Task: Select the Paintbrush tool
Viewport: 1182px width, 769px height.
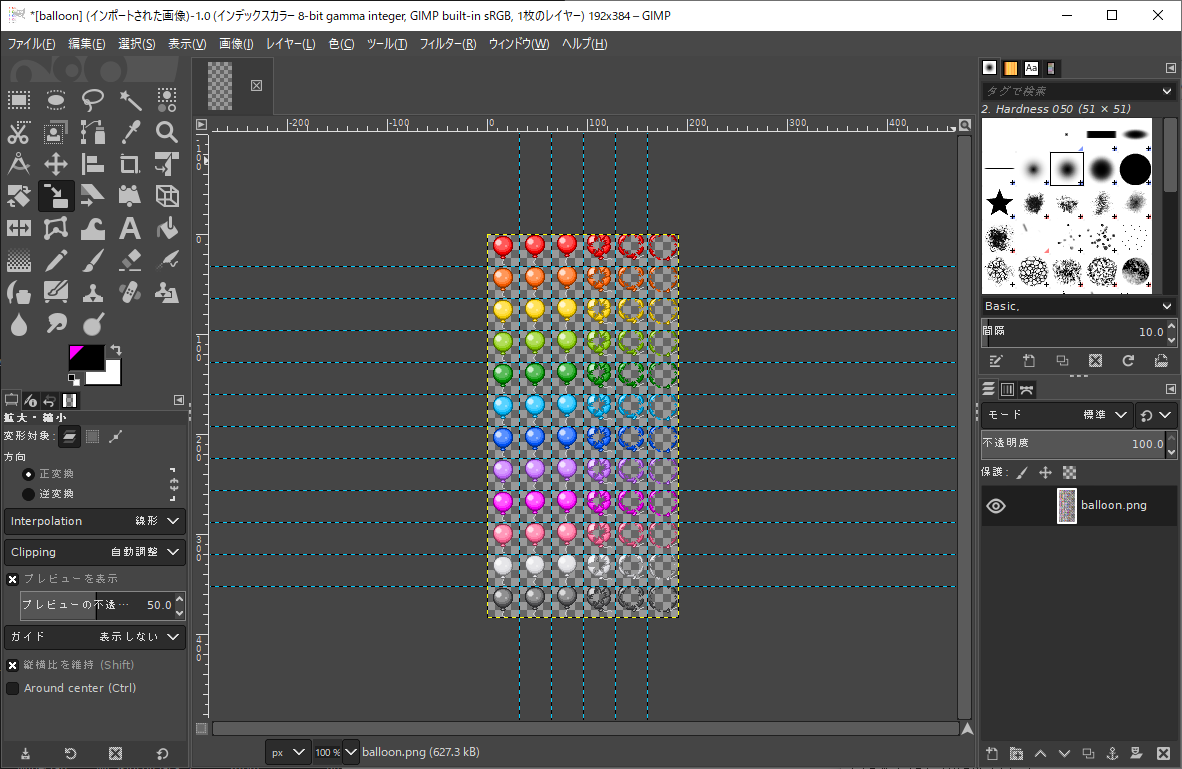Action: point(93,261)
